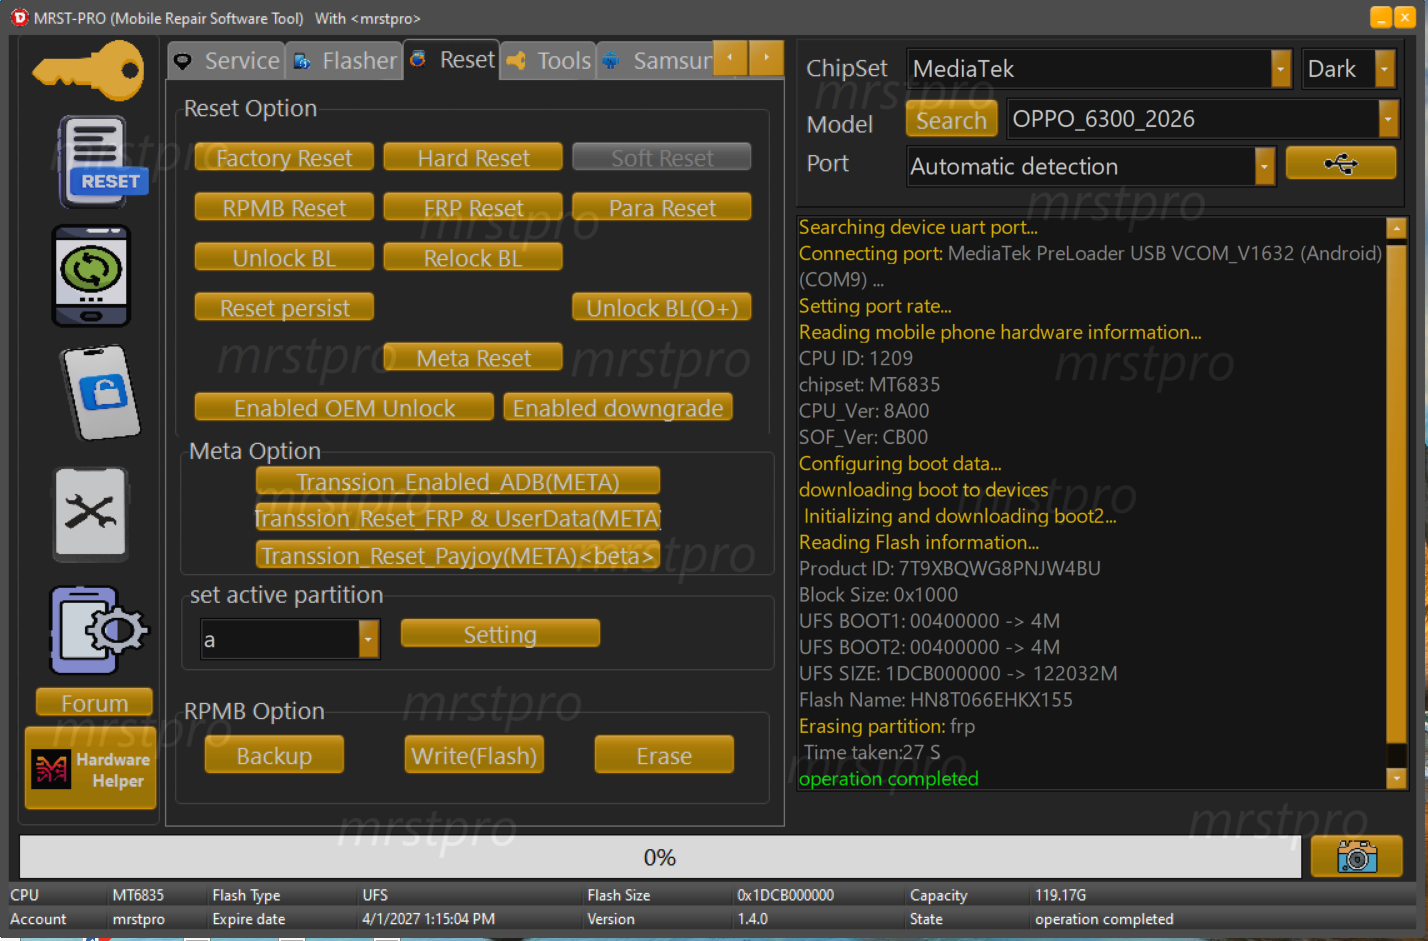
Task: Expand the ChipSet dropdown
Action: [x=1280, y=69]
